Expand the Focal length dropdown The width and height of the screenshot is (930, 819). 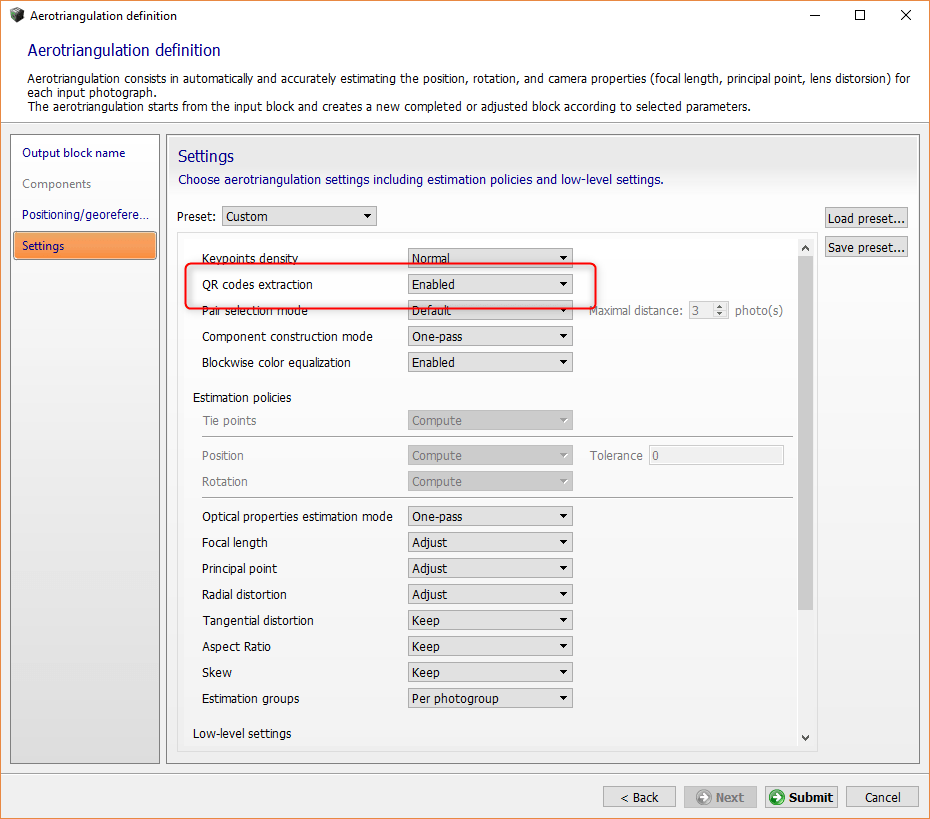[490, 543]
